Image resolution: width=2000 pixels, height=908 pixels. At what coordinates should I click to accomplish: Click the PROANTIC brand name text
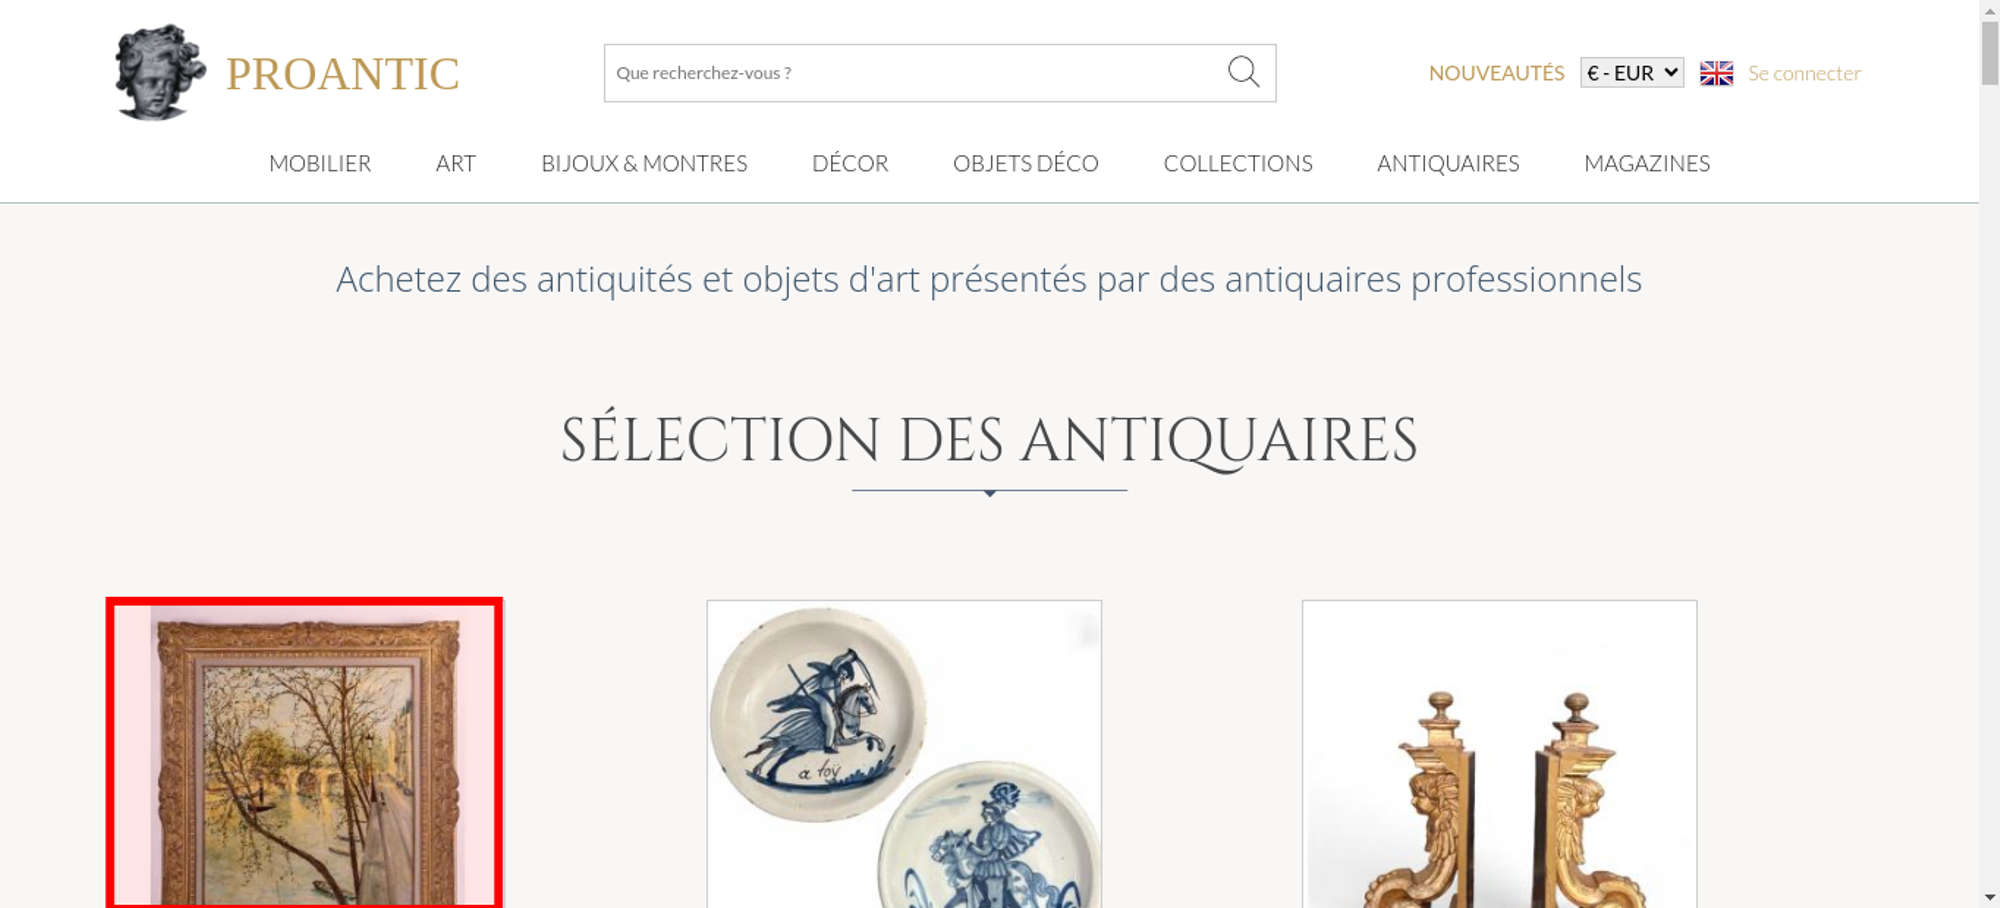click(x=342, y=74)
